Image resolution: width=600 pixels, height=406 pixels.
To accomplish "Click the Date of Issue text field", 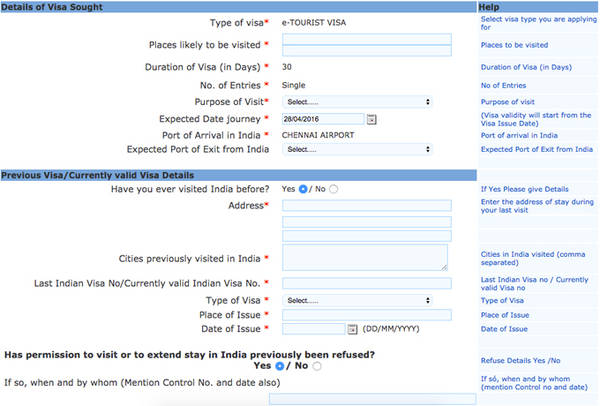I will [314, 329].
